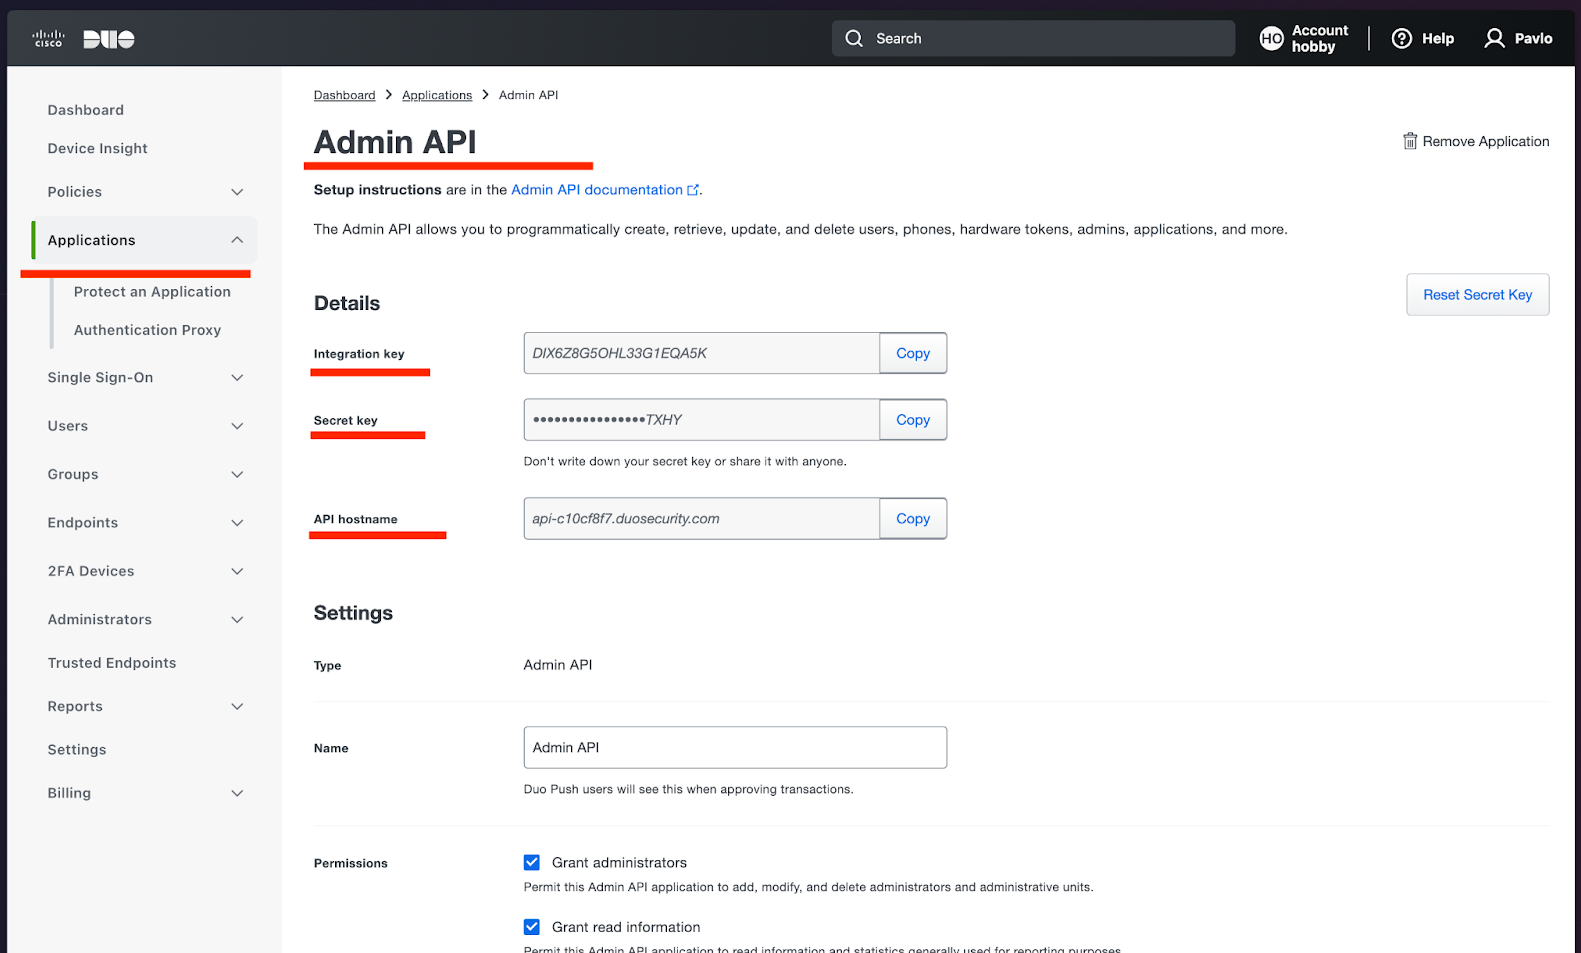Click the Search field in header
Screen dimensions: 1581x953
pos(1033,38)
